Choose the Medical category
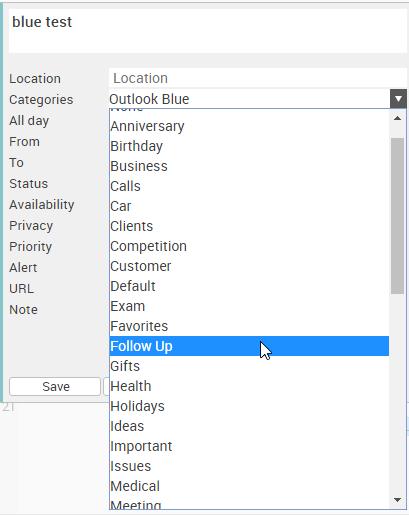409x515 pixels. [x=249, y=486]
